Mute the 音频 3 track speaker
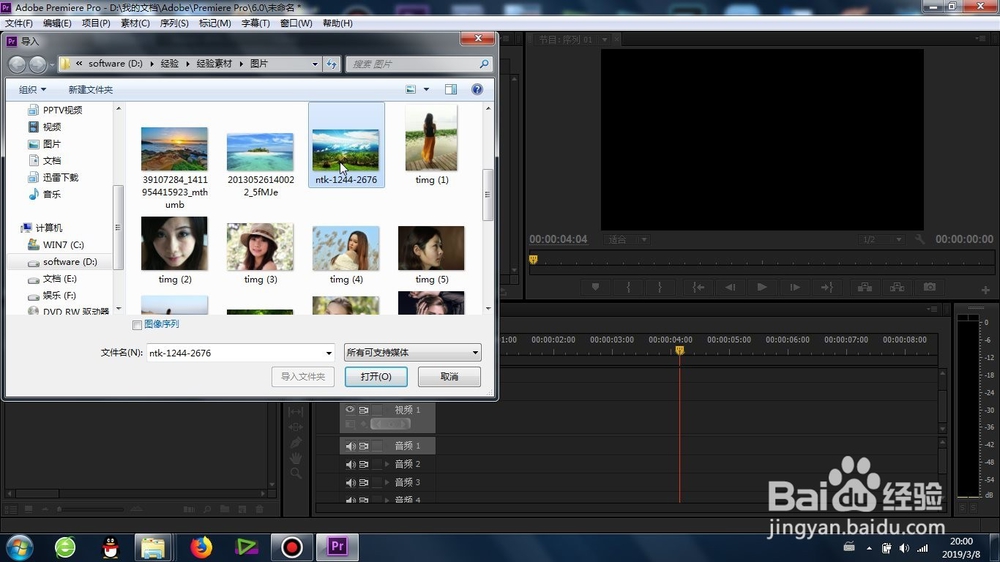The width and height of the screenshot is (1000, 562). click(x=350, y=482)
